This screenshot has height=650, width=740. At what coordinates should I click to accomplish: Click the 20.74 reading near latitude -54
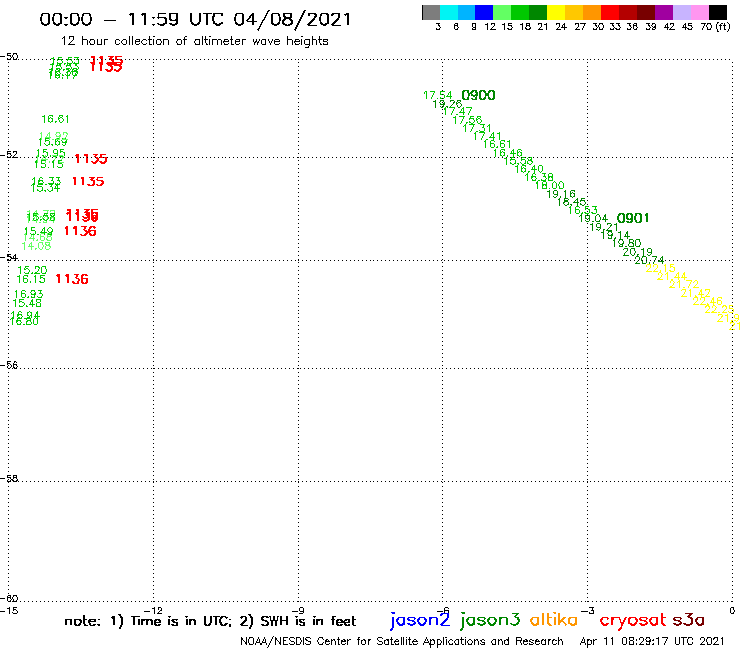649,260
